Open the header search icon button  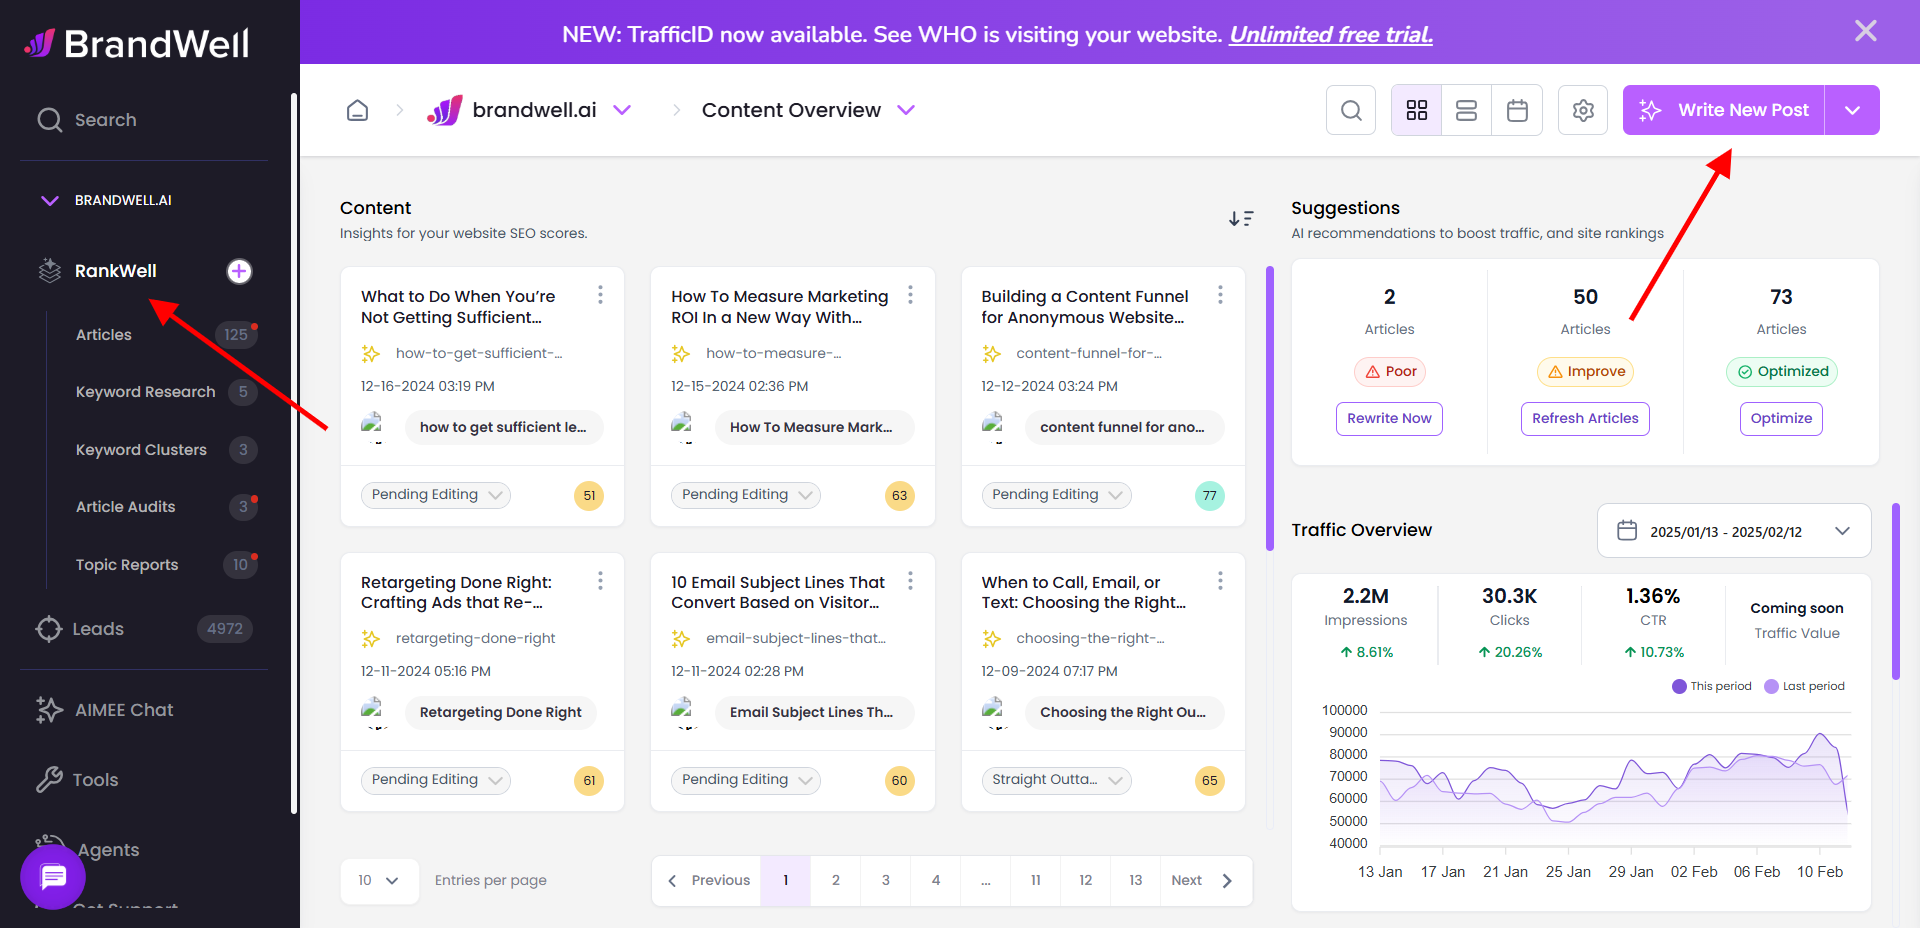pyautogui.click(x=1351, y=110)
